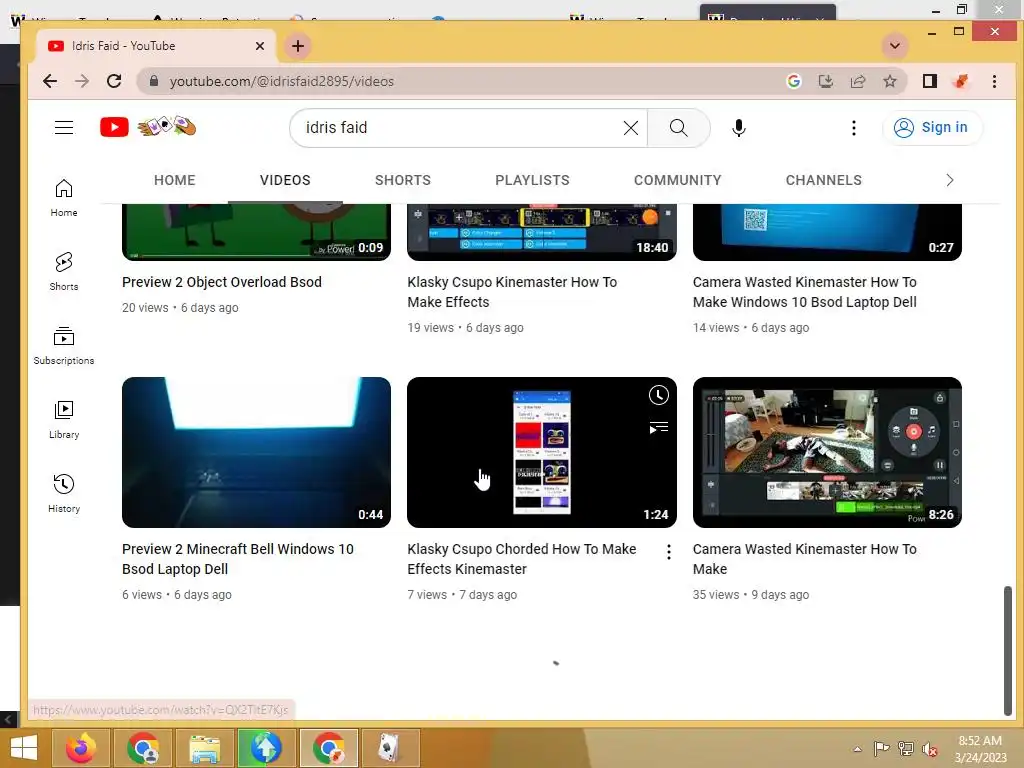Open the Preview 2 Minecraft Bell thumbnail
Image resolution: width=1024 pixels, height=768 pixels.
pyautogui.click(x=256, y=452)
